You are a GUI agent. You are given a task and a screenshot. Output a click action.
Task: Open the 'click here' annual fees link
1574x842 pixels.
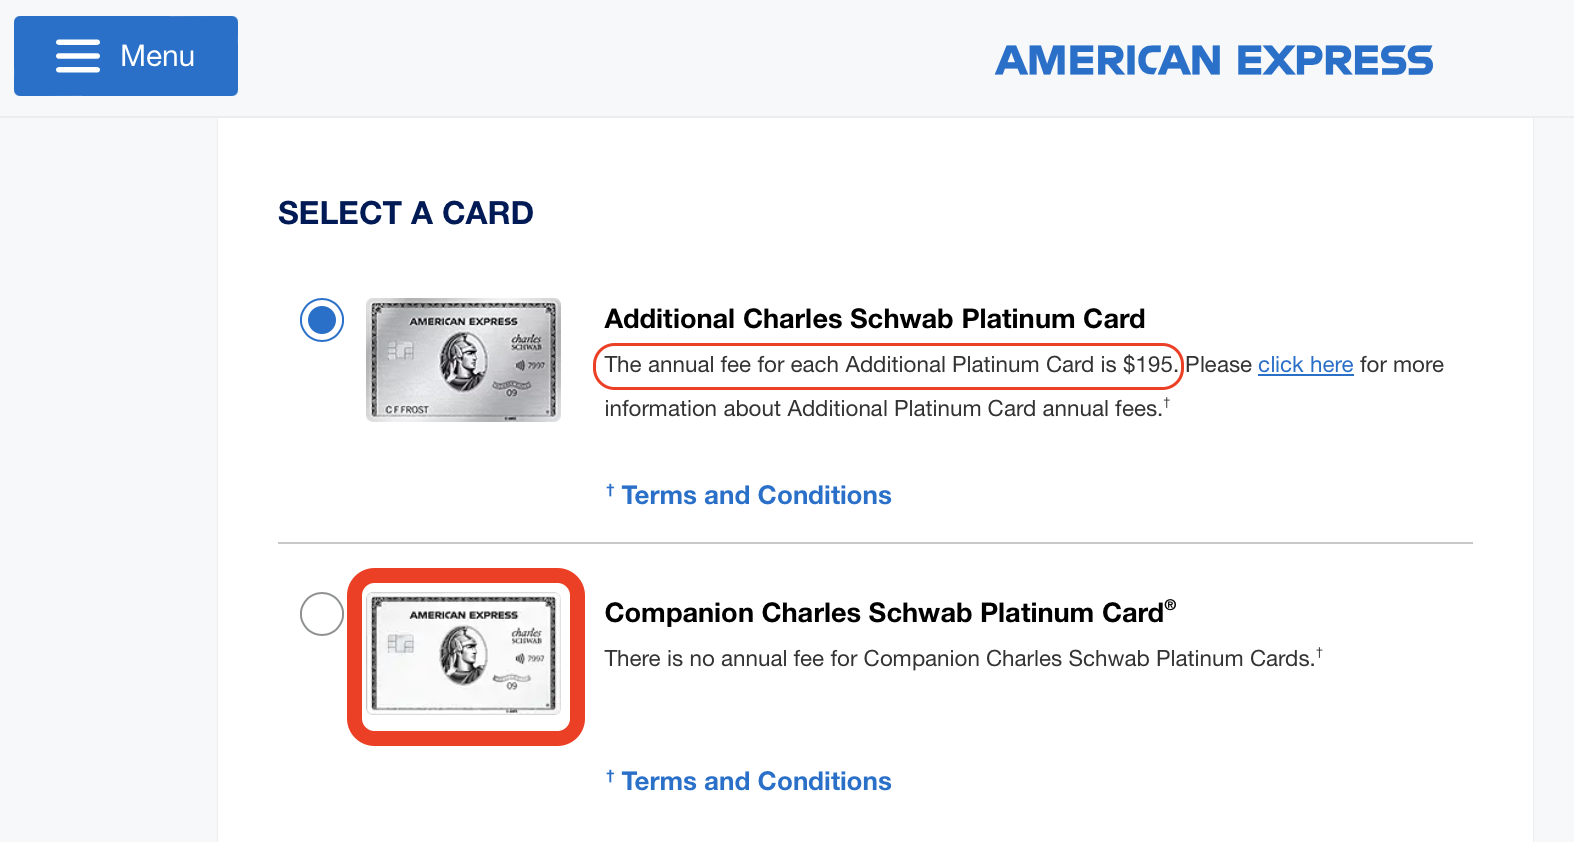click(x=1305, y=365)
